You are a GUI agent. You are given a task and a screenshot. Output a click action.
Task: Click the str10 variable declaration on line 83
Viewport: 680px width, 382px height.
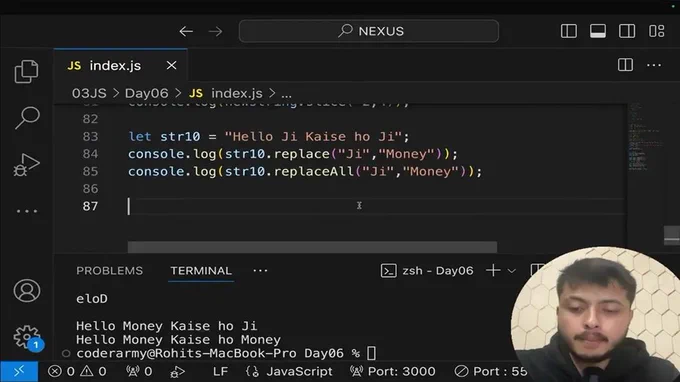coord(180,137)
